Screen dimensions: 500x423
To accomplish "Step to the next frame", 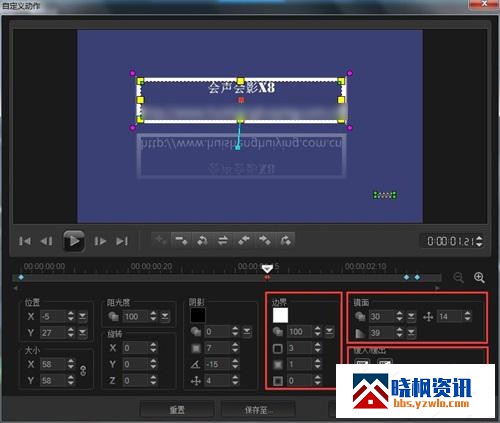I will point(100,241).
